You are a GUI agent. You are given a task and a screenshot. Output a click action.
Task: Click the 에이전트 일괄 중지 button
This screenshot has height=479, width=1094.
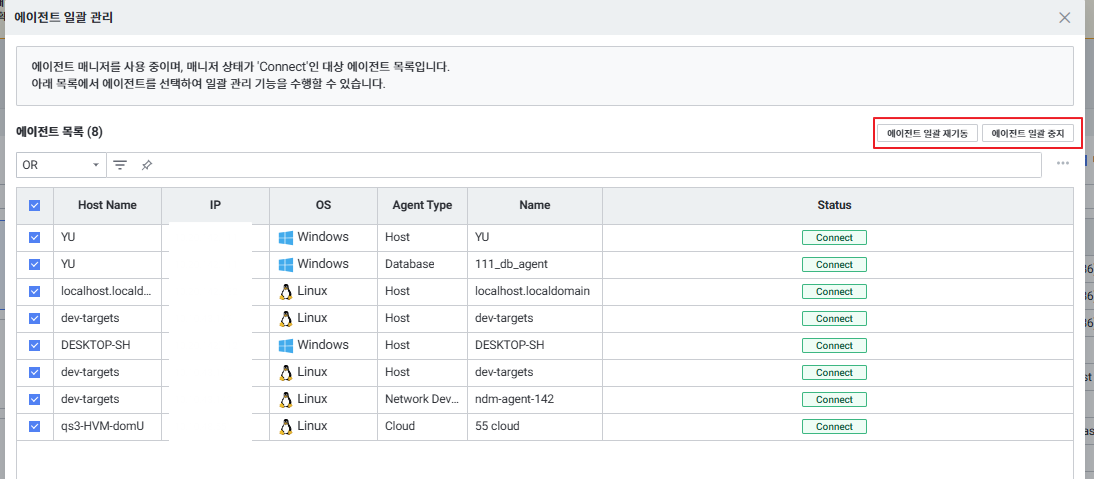pos(1027,133)
